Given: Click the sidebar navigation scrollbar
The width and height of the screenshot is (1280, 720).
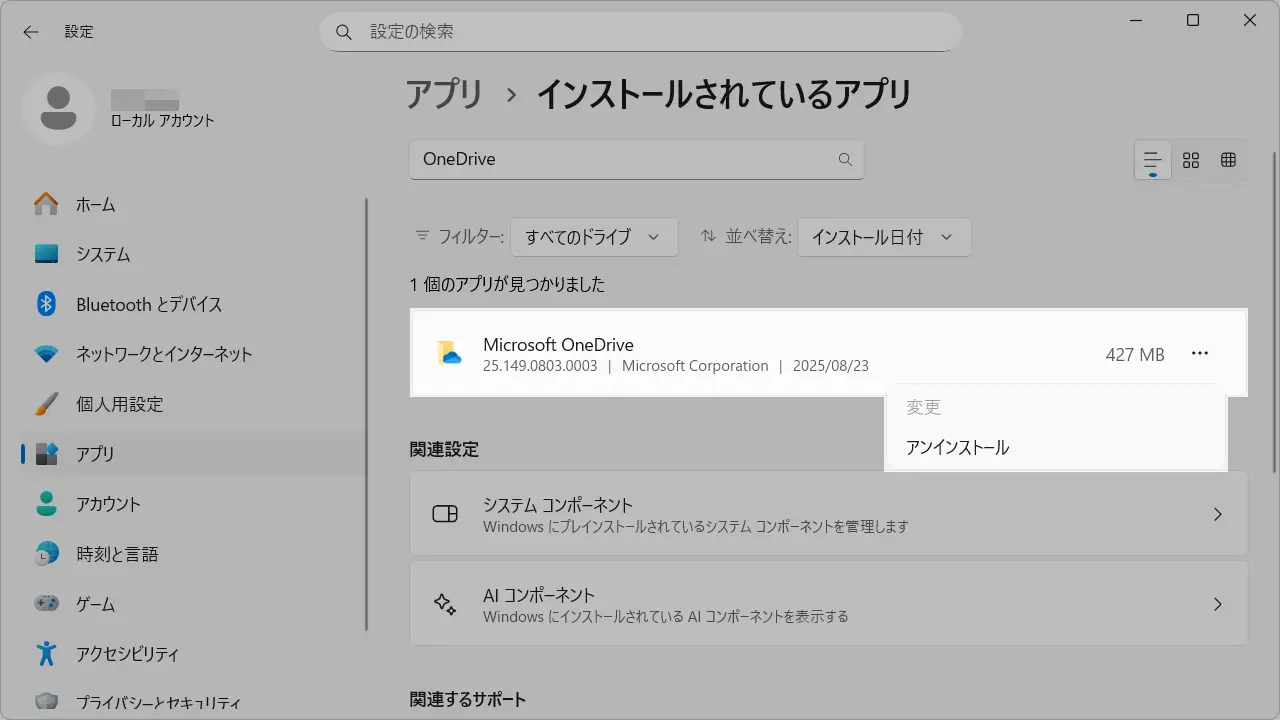Looking at the screenshot, I should pyautogui.click(x=367, y=413).
